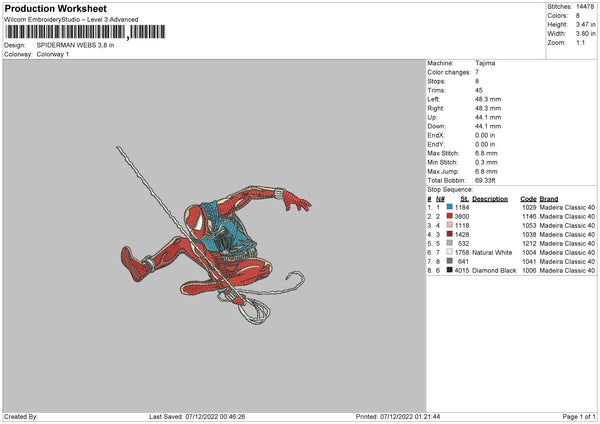This screenshot has width=600, height=424.
Task: Pick the peach 1118 thread swatch
Action: coord(450,225)
